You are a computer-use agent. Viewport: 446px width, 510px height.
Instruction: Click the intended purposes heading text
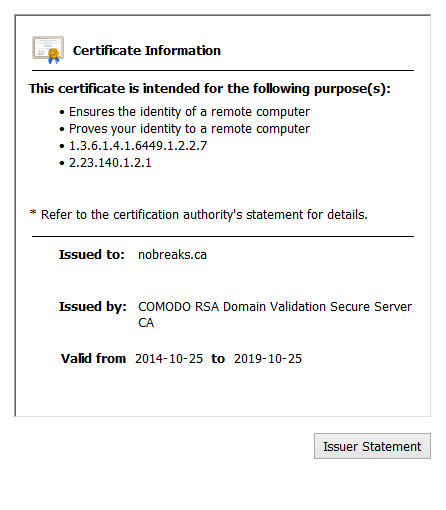(x=210, y=89)
